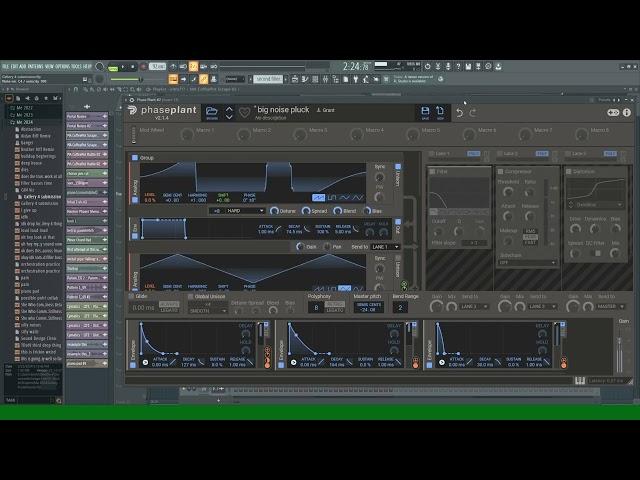Toggle the Env module enable box
The height and width of the screenshot is (480, 640).
(135, 236)
